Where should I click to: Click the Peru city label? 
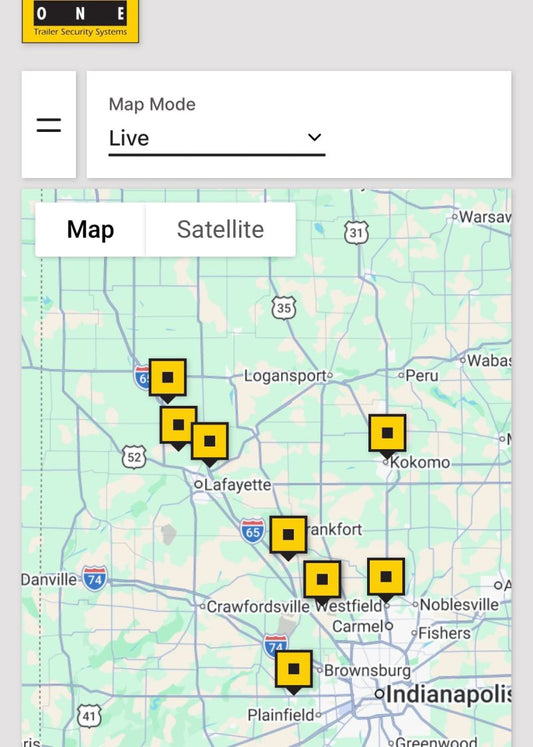pyautogui.click(x=422, y=375)
